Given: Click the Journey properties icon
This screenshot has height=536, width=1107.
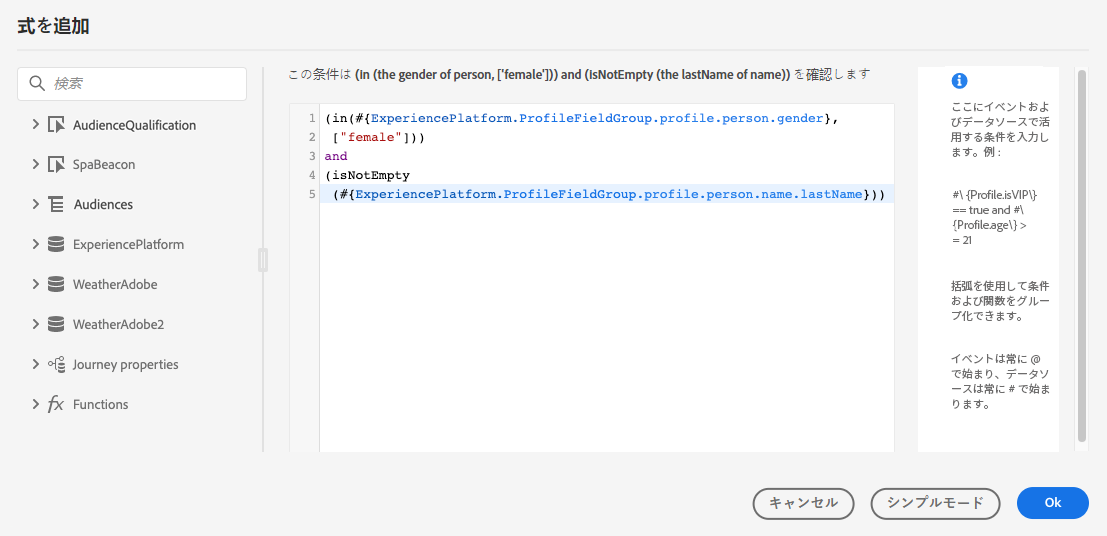Looking at the screenshot, I should coord(56,364).
